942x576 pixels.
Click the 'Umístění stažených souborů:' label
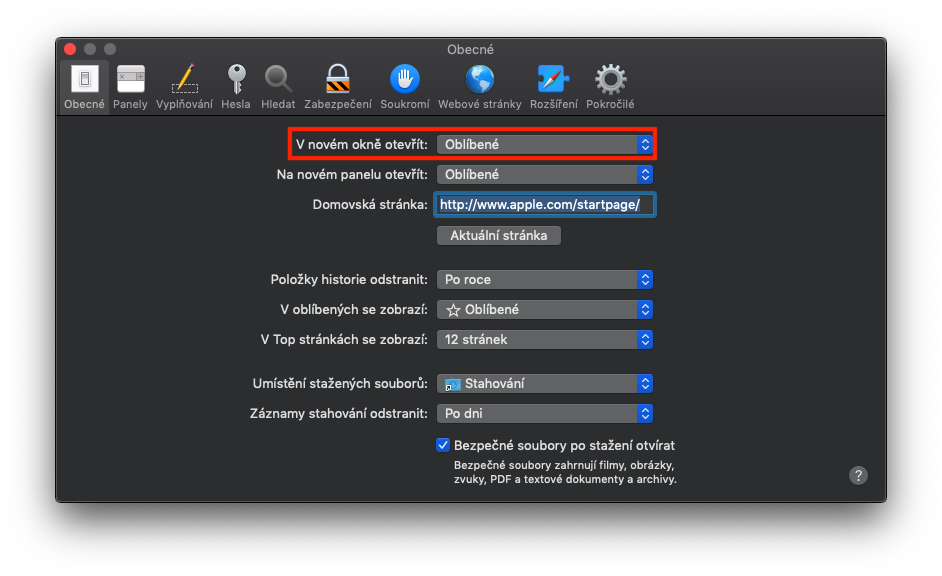pyautogui.click(x=340, y=384)
